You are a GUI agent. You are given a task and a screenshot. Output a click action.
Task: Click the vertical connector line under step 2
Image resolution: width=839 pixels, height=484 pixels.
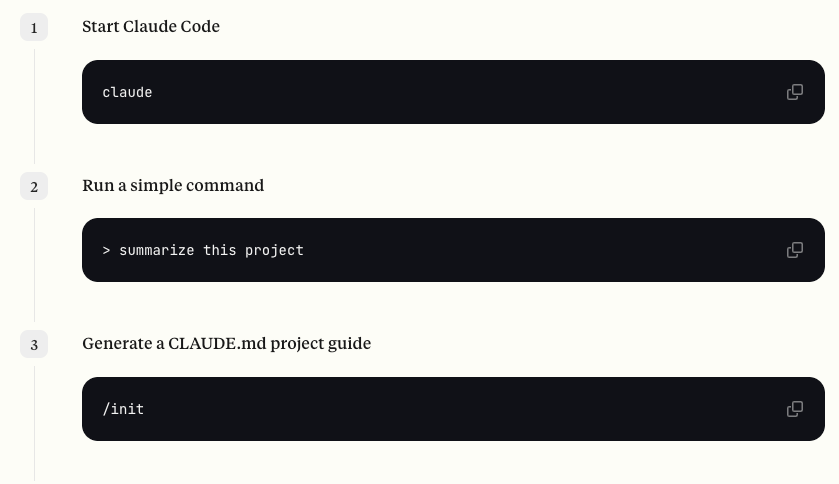tap(34, 265)
